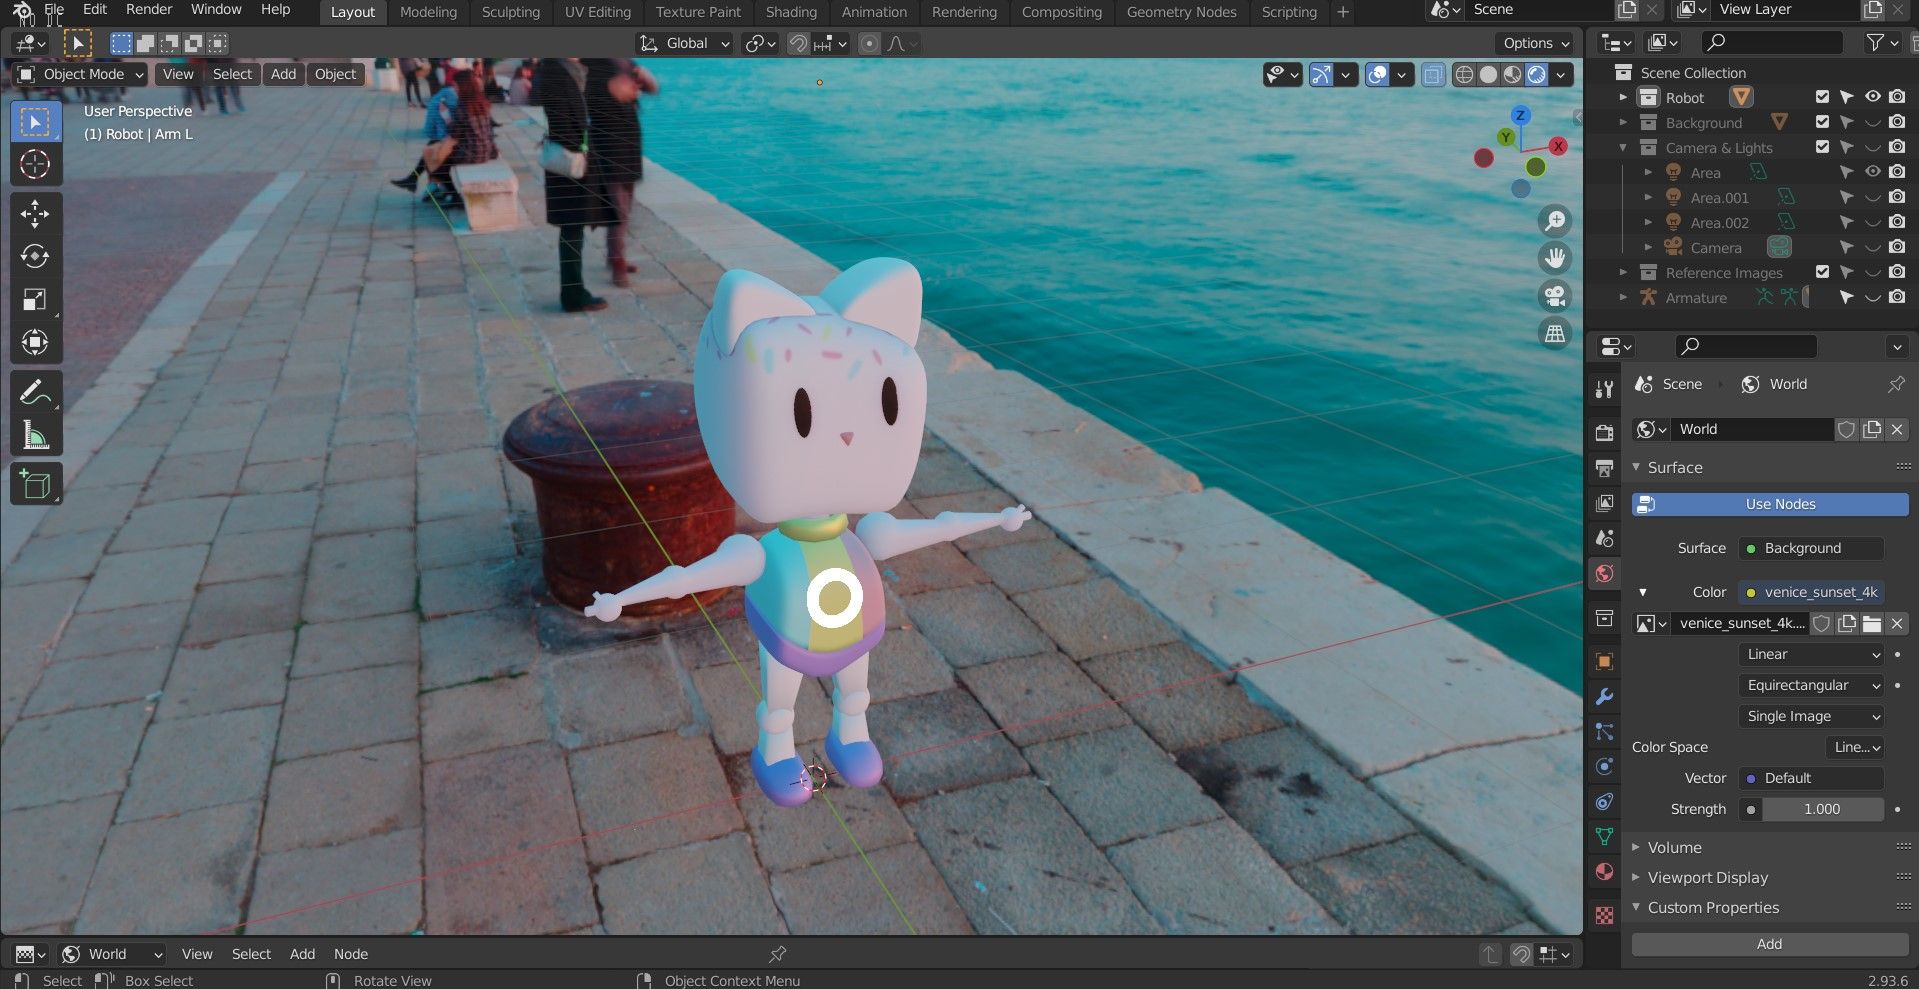
Task: Choose the Annotate pencil tool
Action: (35, 393)
